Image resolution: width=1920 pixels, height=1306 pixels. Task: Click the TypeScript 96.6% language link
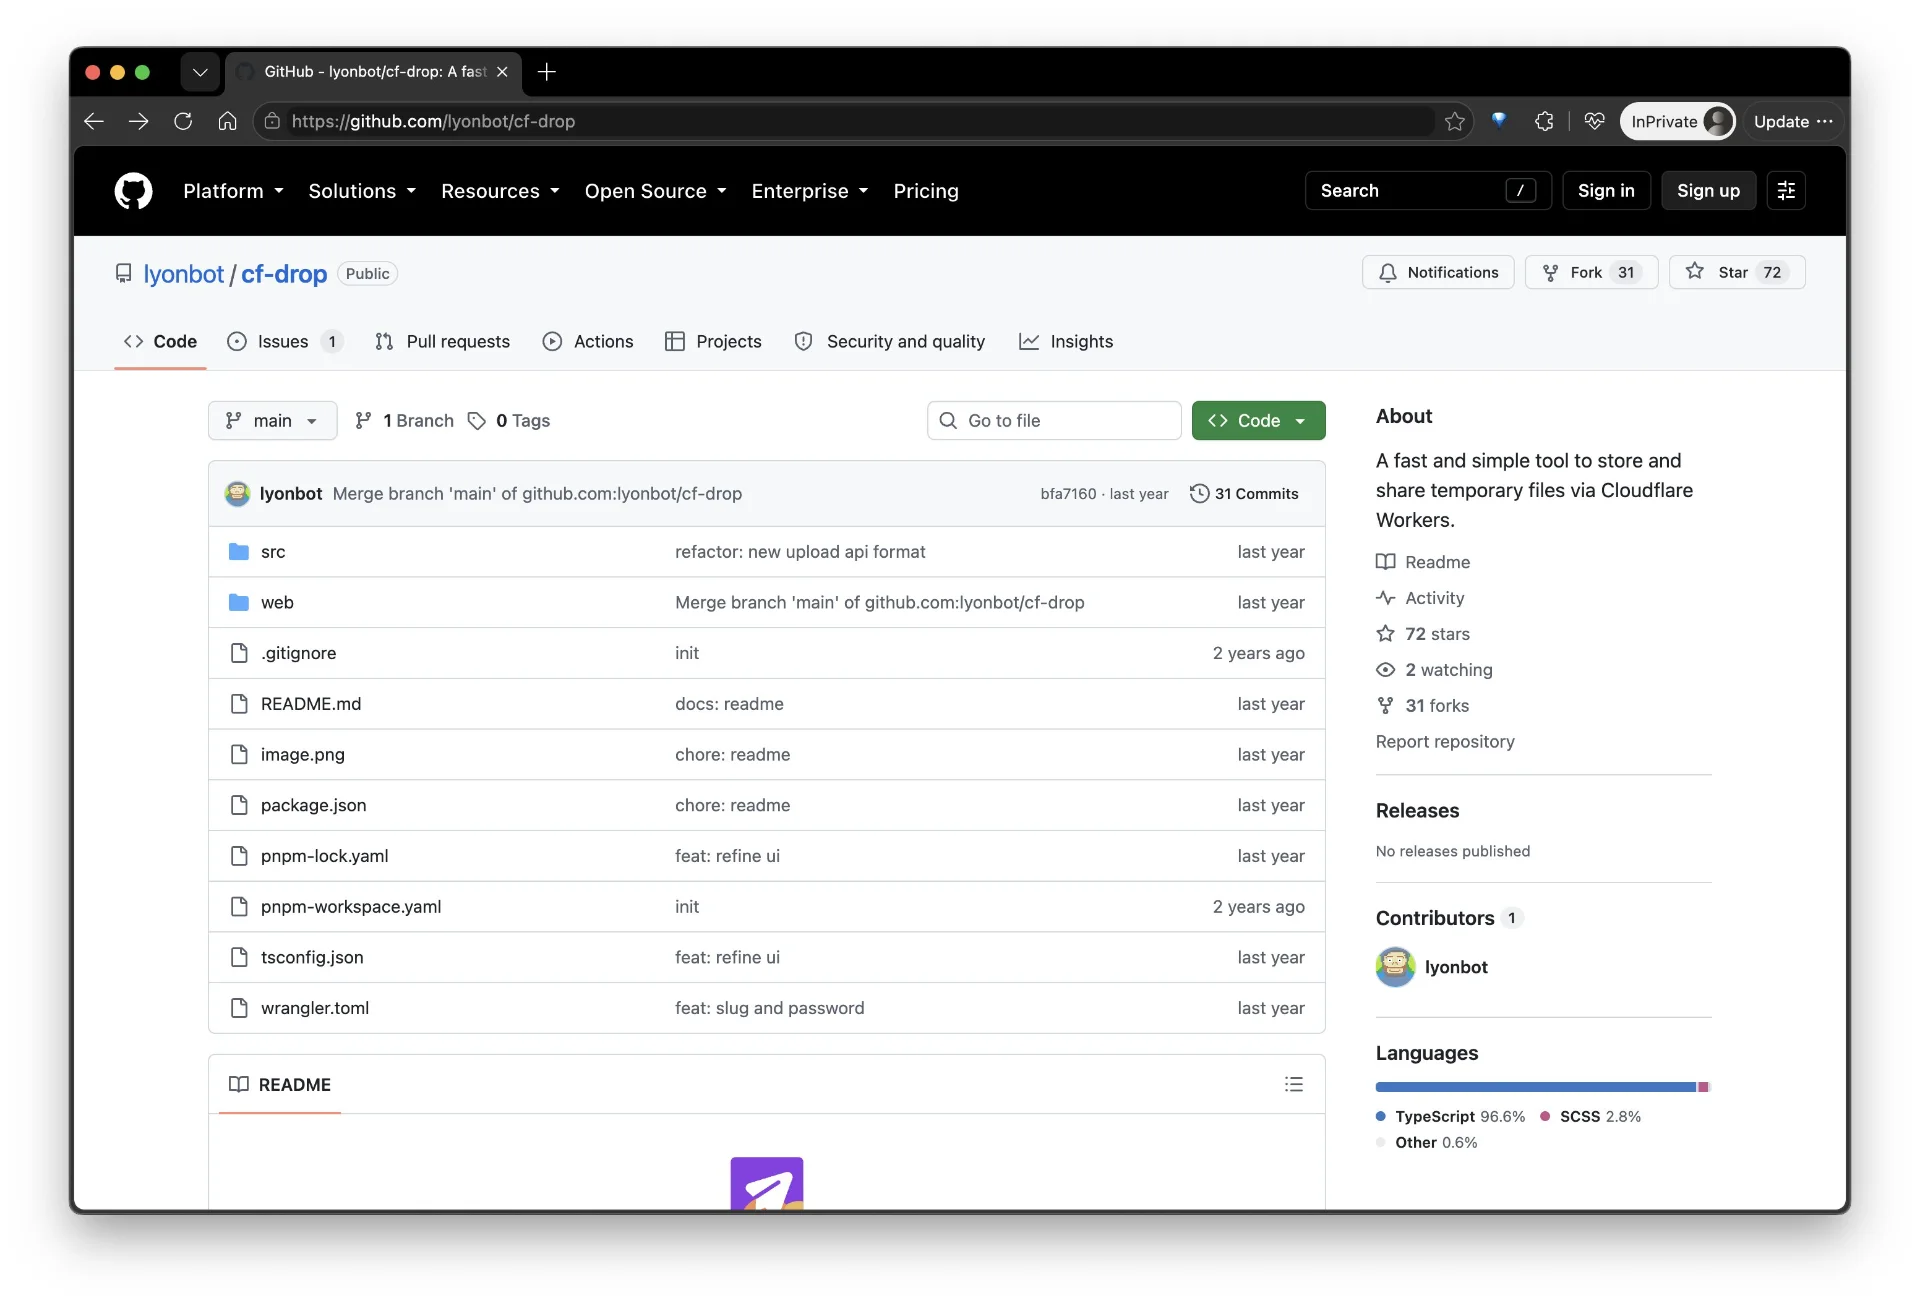(1451, 1117)
